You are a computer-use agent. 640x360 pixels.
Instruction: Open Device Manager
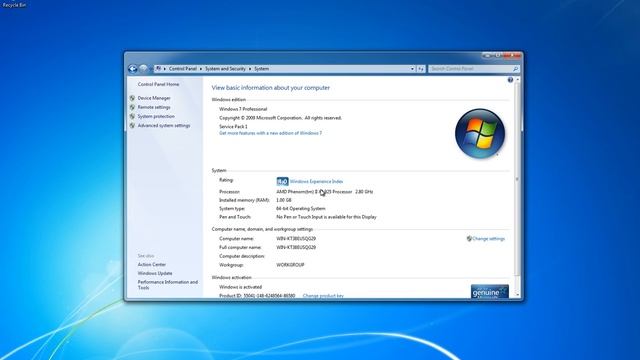click(x=154, y=98)
